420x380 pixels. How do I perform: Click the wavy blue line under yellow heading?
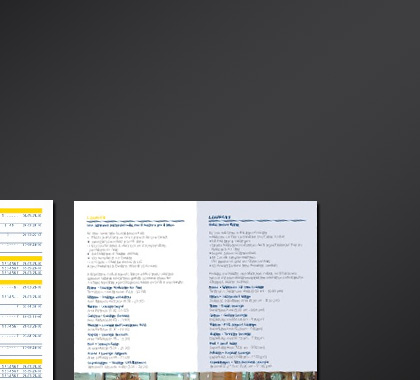pos(135,221)
